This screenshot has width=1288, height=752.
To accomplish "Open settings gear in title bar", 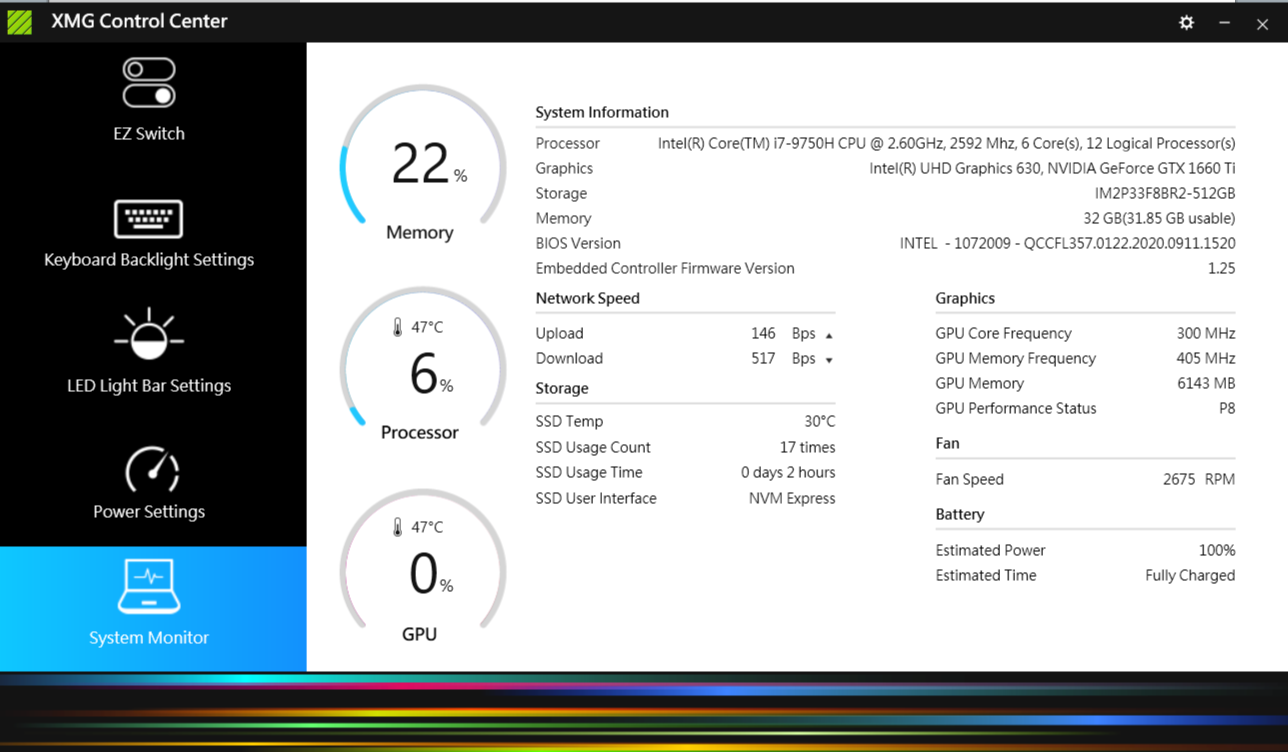I will [x=1186, y=22].
